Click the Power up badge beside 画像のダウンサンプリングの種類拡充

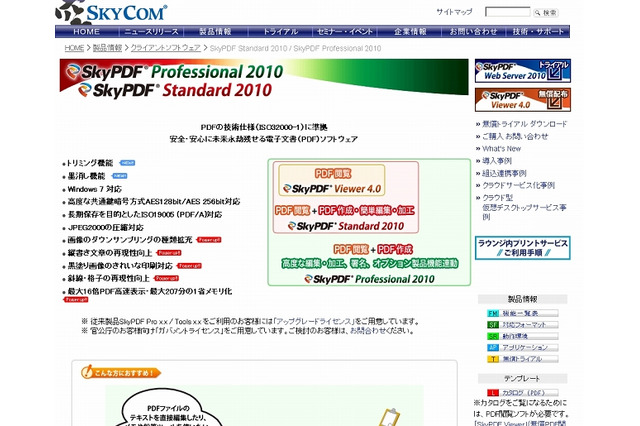[209, 240]
